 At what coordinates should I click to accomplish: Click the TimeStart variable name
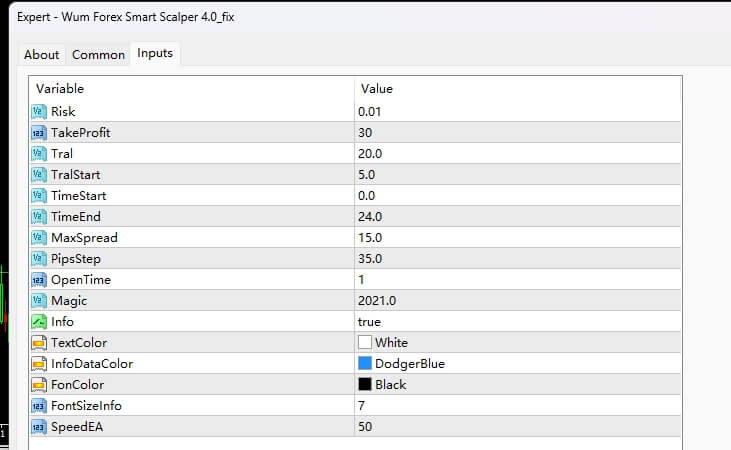pyautogui.click(x=79, y=195)
